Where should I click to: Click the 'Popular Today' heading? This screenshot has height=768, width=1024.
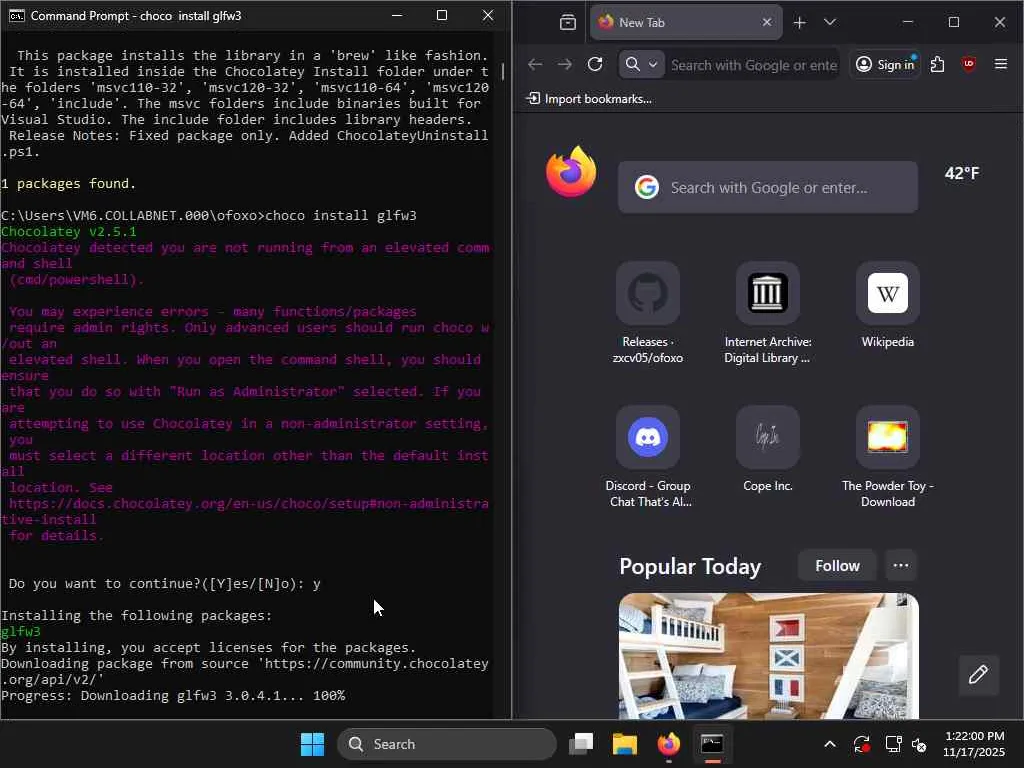coord(690,566)
